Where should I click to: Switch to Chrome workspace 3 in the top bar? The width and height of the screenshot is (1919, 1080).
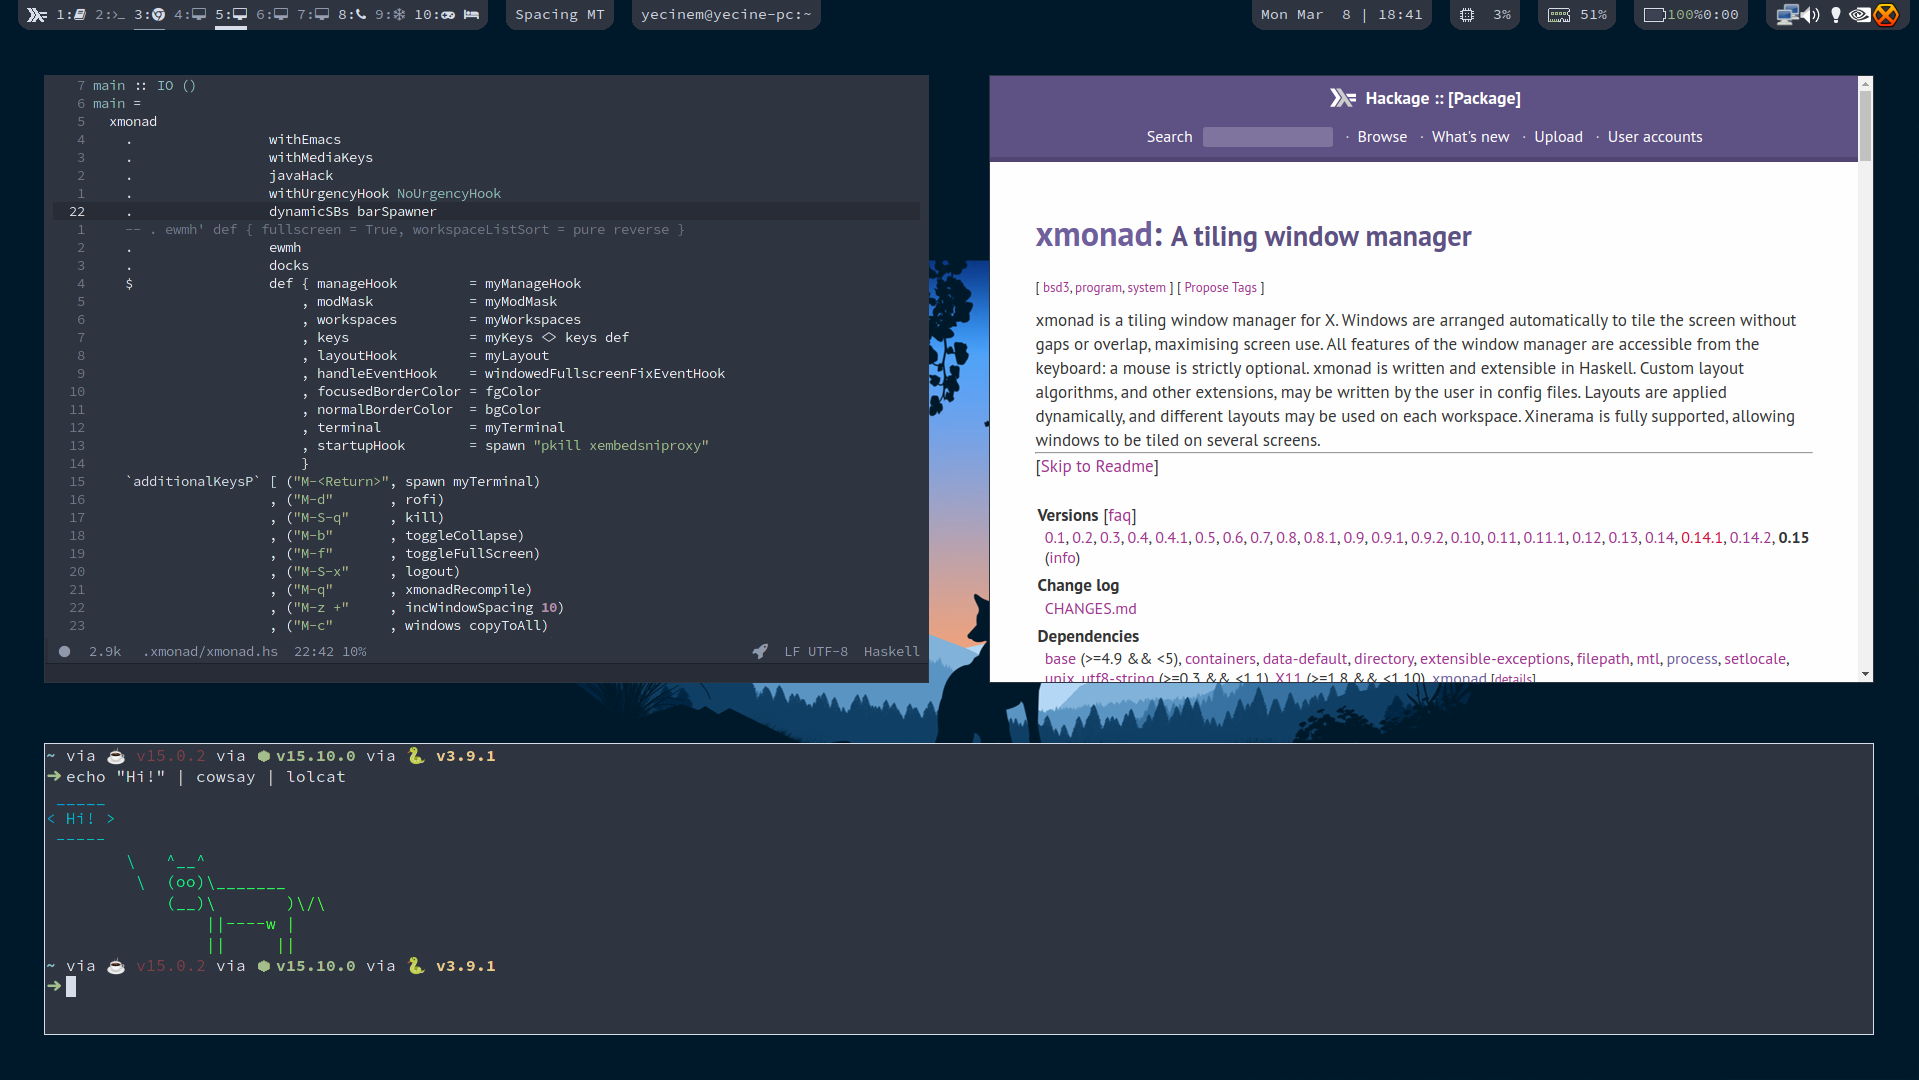pyautogui.click(x=158, y=15)
